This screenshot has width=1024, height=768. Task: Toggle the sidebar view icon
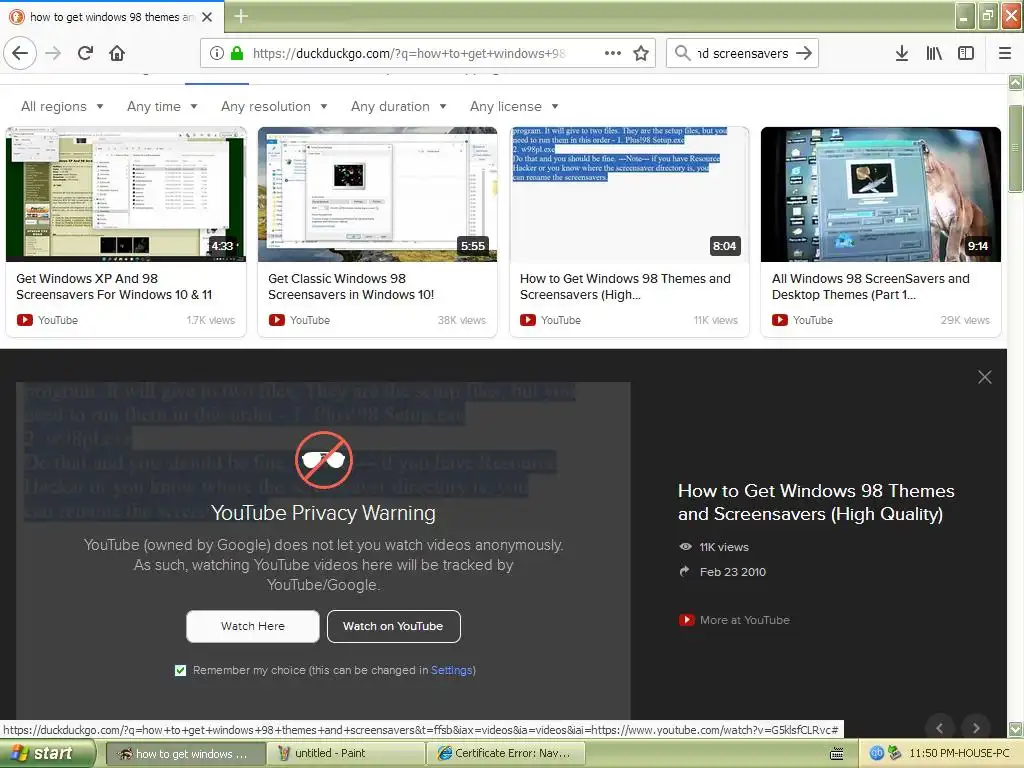[x=966, y=53]
